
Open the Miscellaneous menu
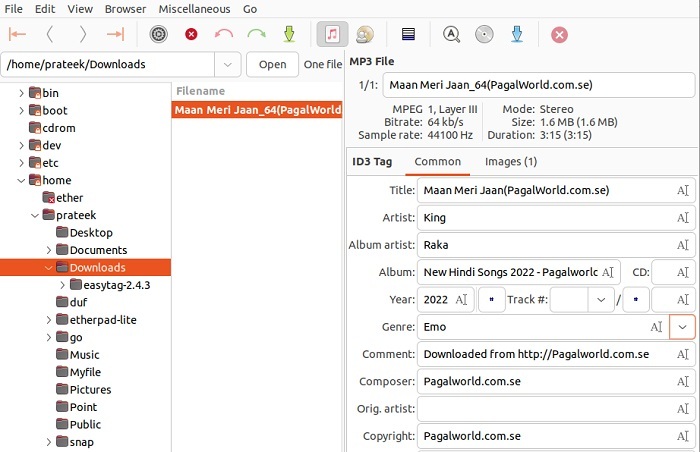[x=195, y=9]
